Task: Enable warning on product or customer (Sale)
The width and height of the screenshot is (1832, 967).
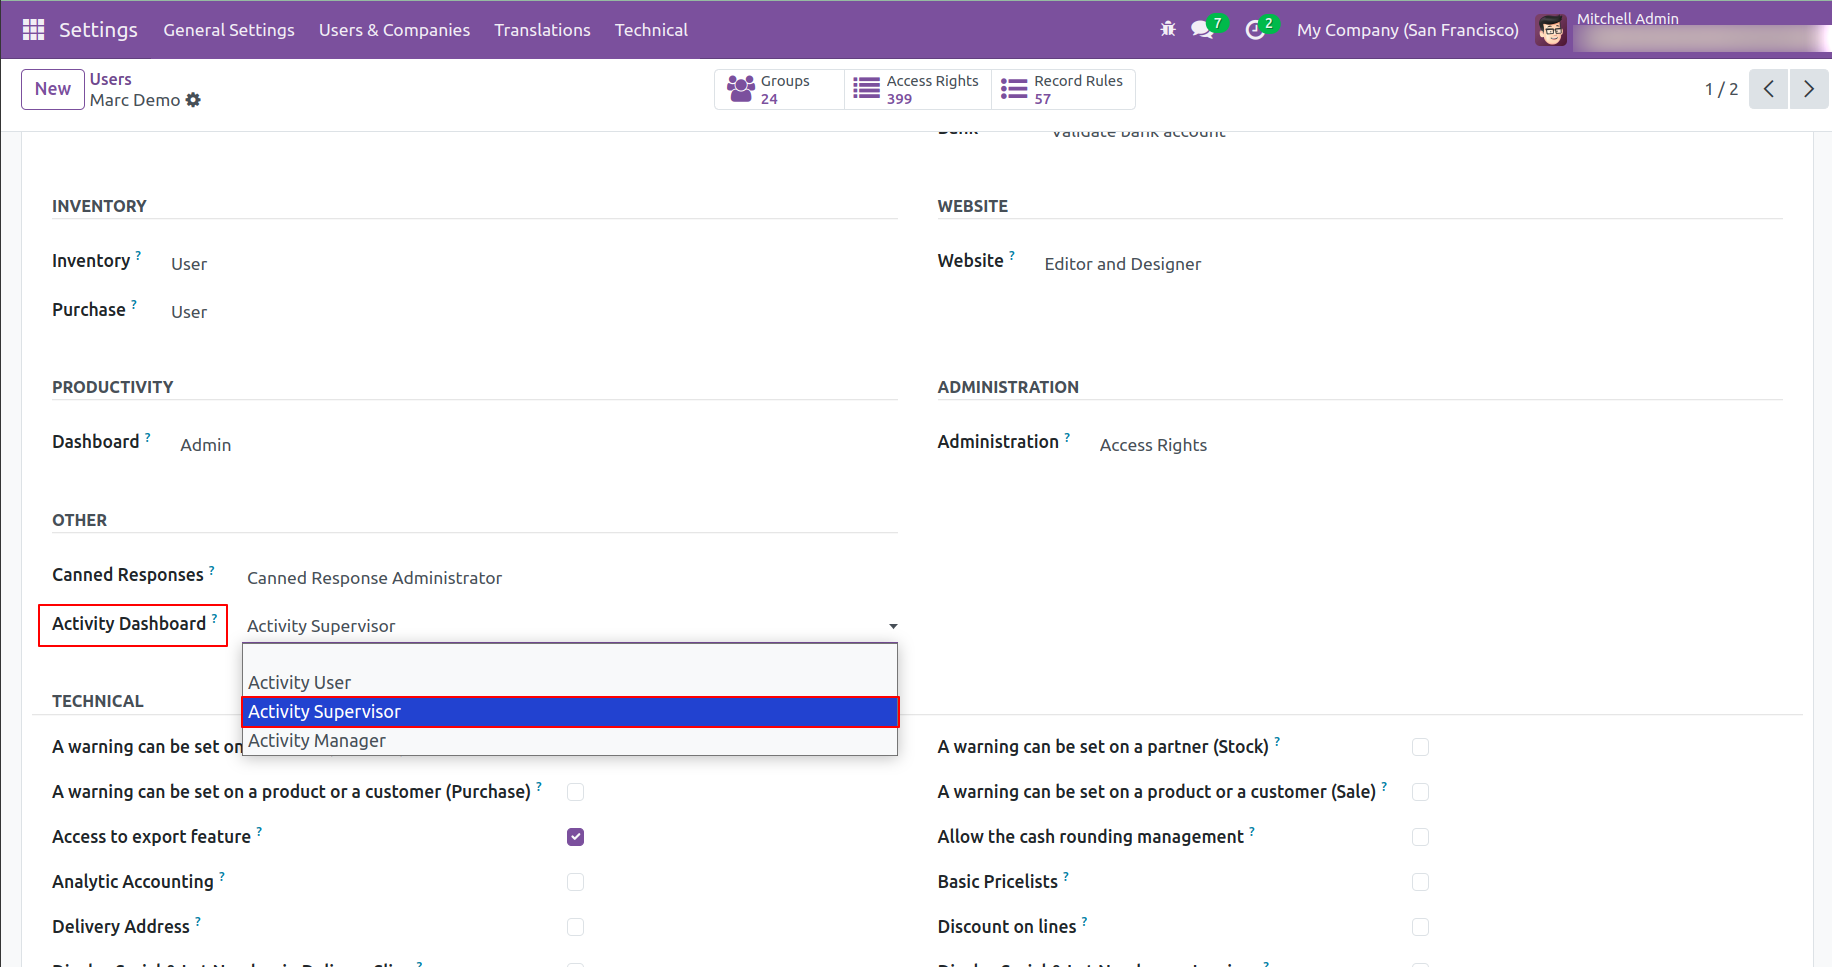Action: point(1420,792)
